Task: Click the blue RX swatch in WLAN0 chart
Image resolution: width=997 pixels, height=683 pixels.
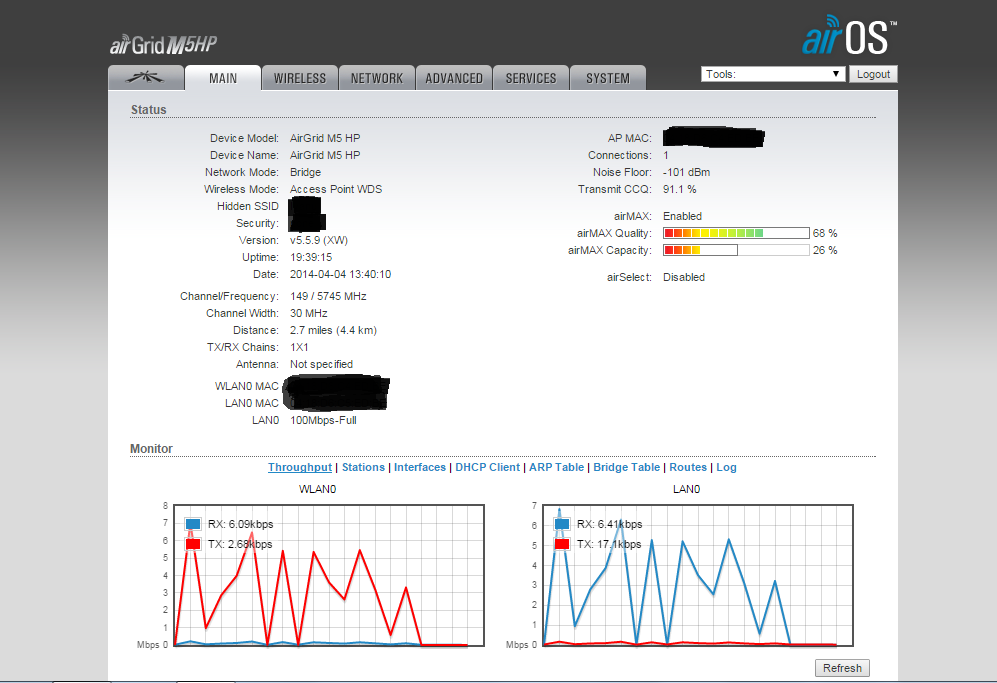Action: pos(193,524)
